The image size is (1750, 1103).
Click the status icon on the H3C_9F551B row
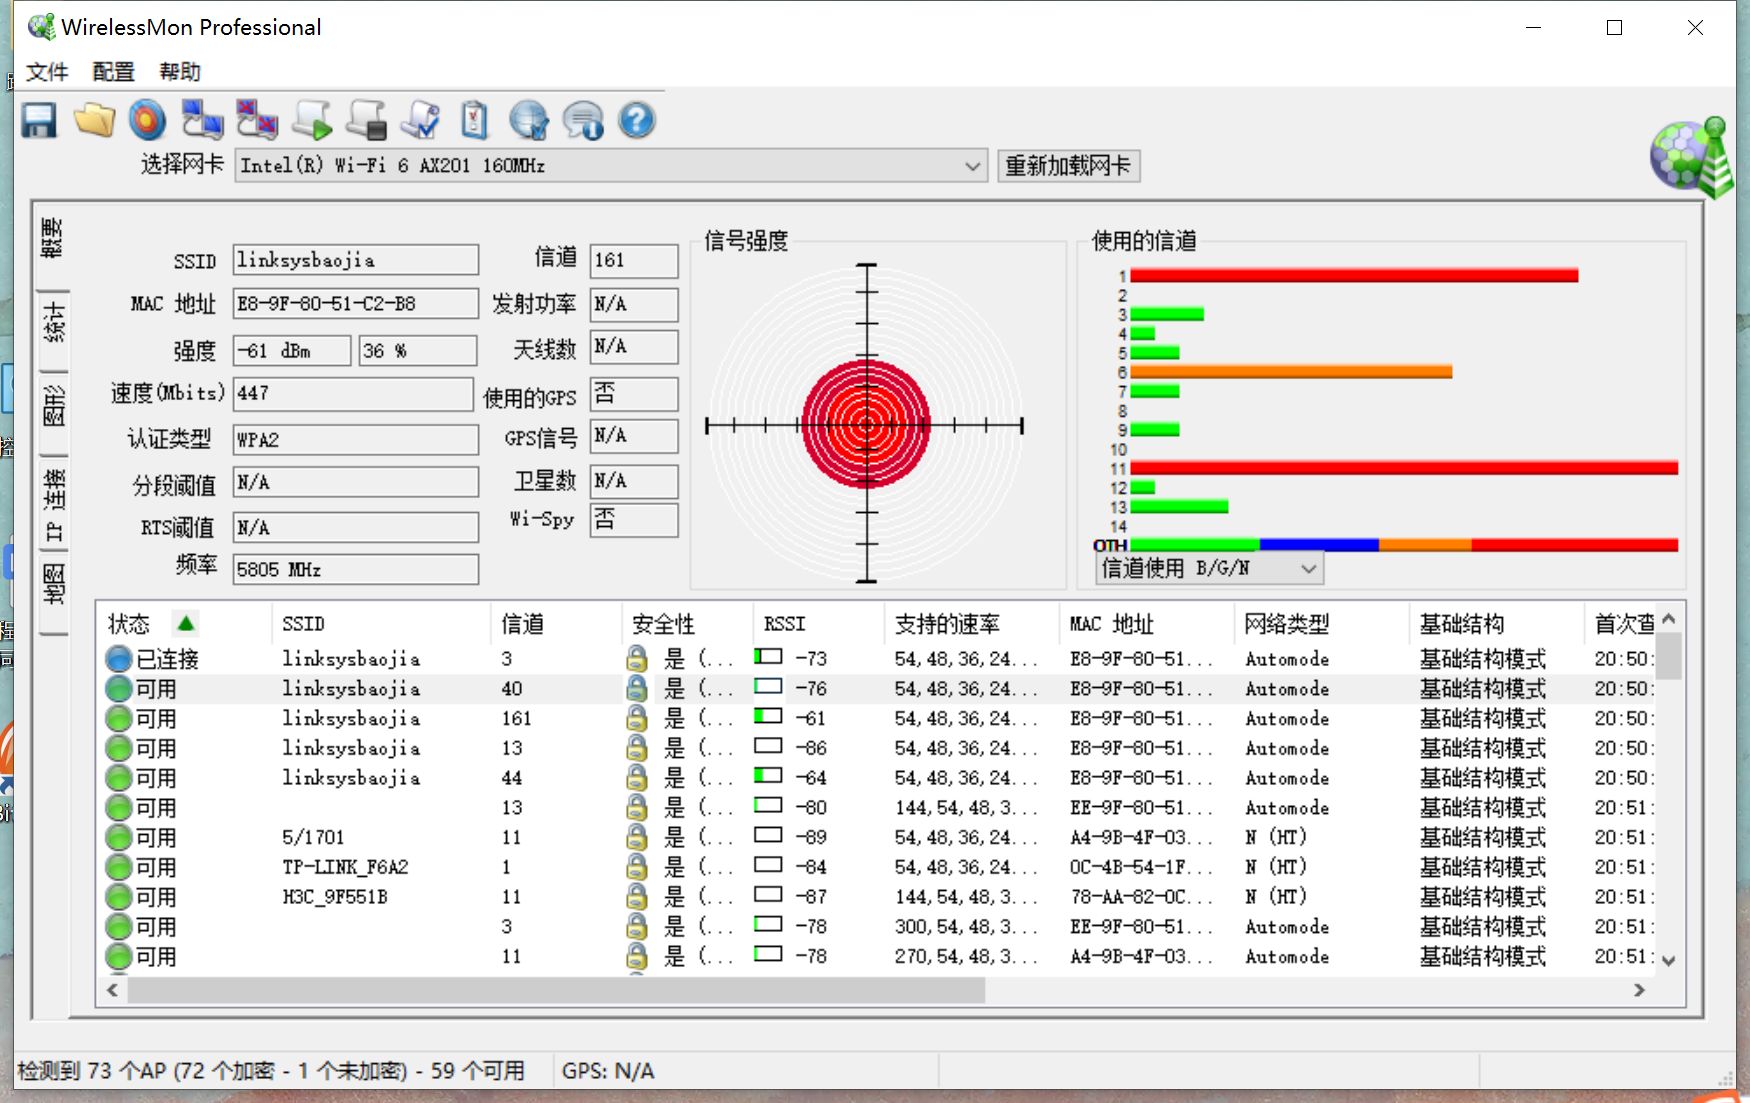pyautogui.click(x=119, y=897)
